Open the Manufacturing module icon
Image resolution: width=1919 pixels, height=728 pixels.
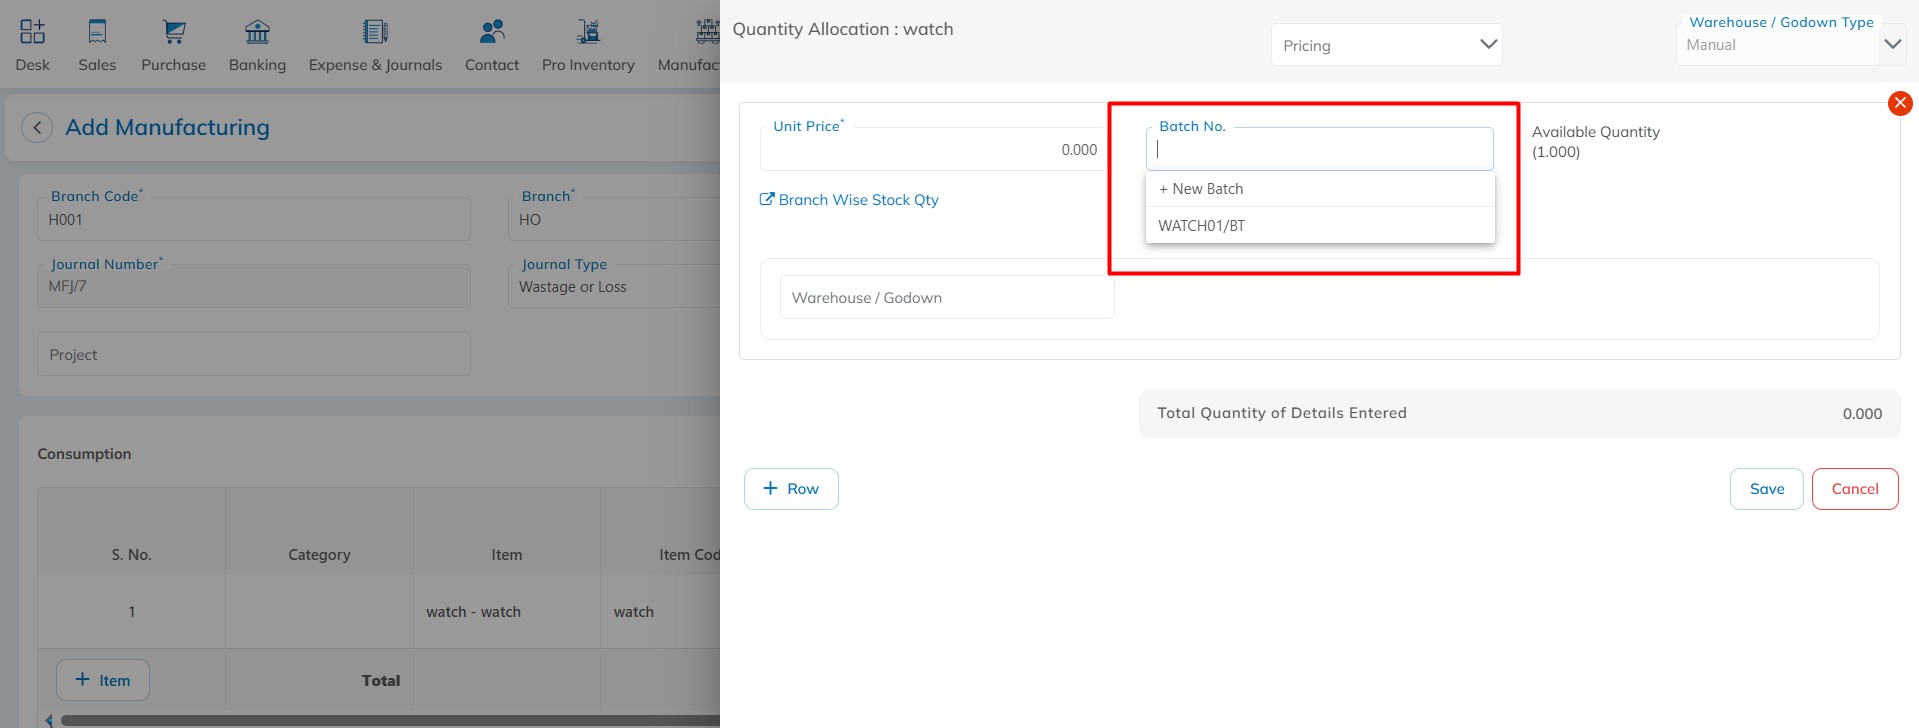pyautogui.click(x=707, y=32)
